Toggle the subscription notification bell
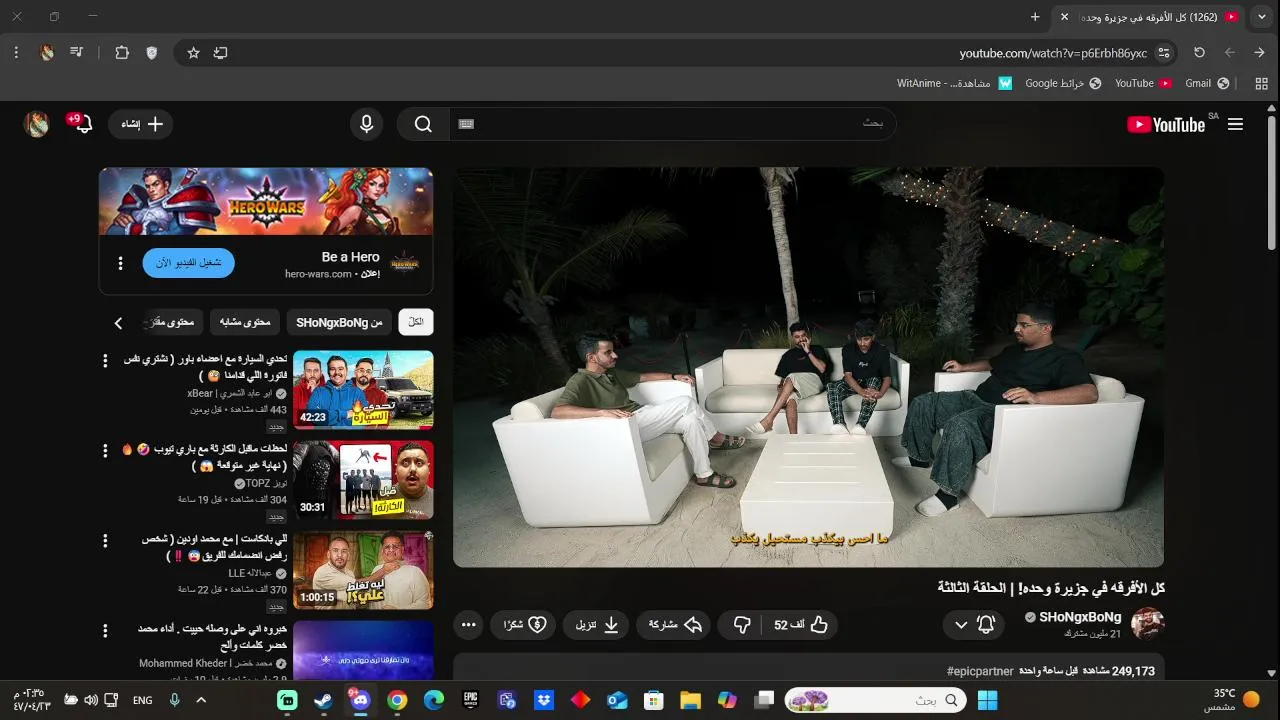This screenshot has width=1280, height=720. click(986, 625)
